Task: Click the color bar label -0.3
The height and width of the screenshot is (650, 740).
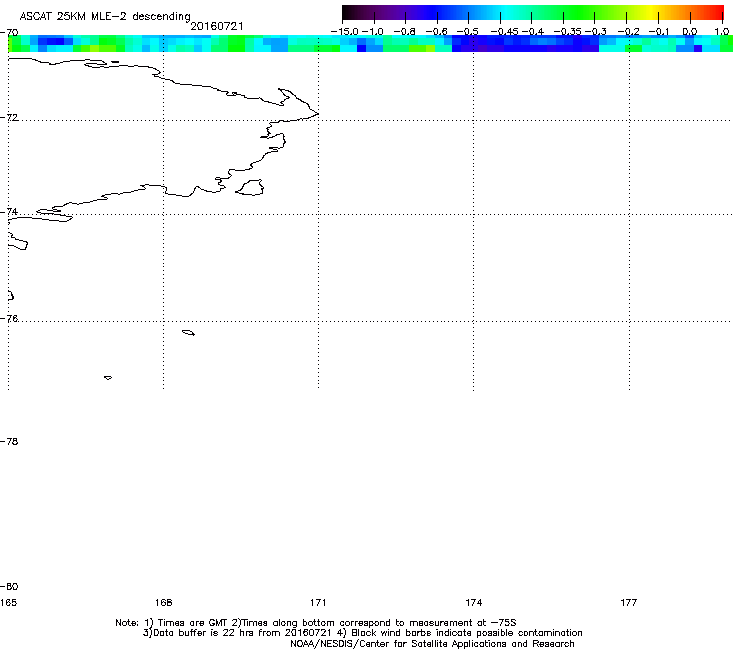Action: pyautogui.click(x=596, y=32)
